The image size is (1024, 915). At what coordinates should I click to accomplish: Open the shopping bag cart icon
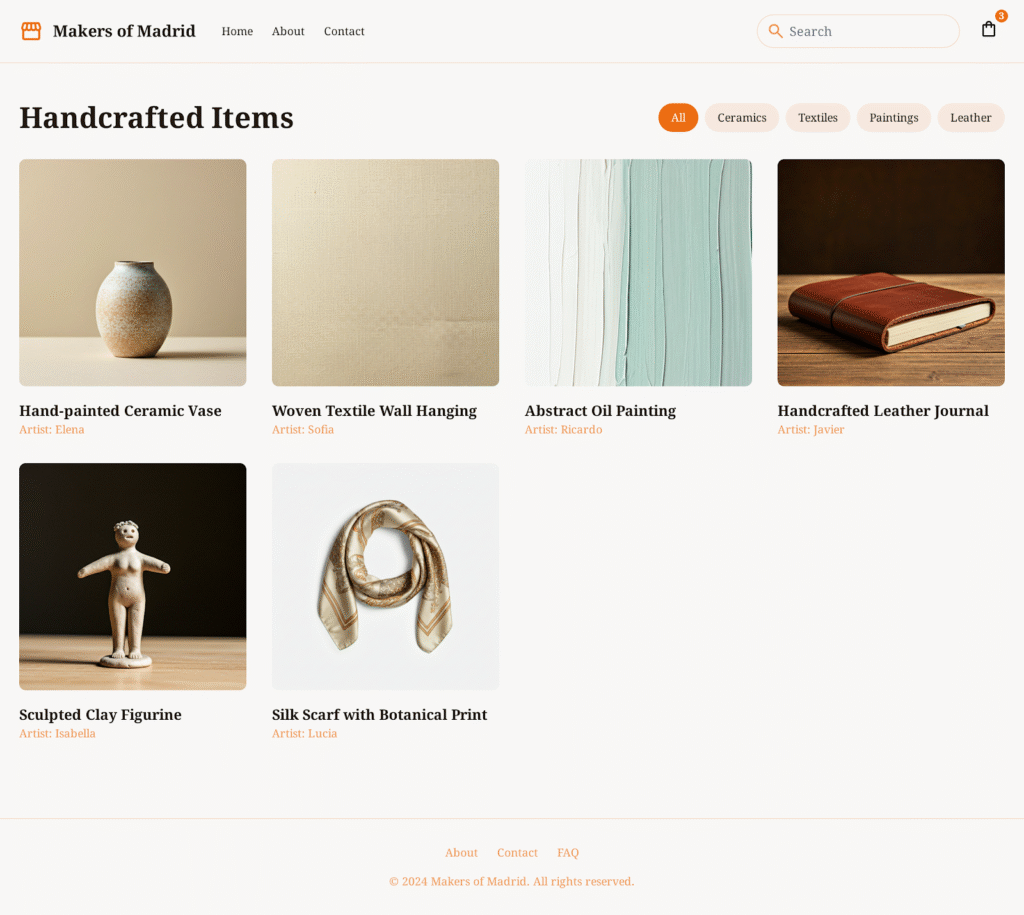(988, 29)
